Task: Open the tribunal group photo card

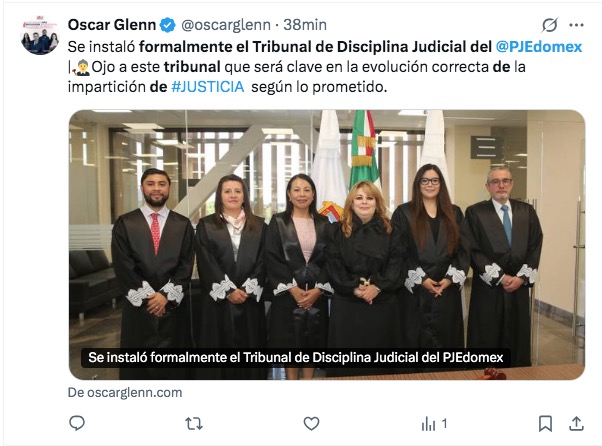Action: point(327,245)
